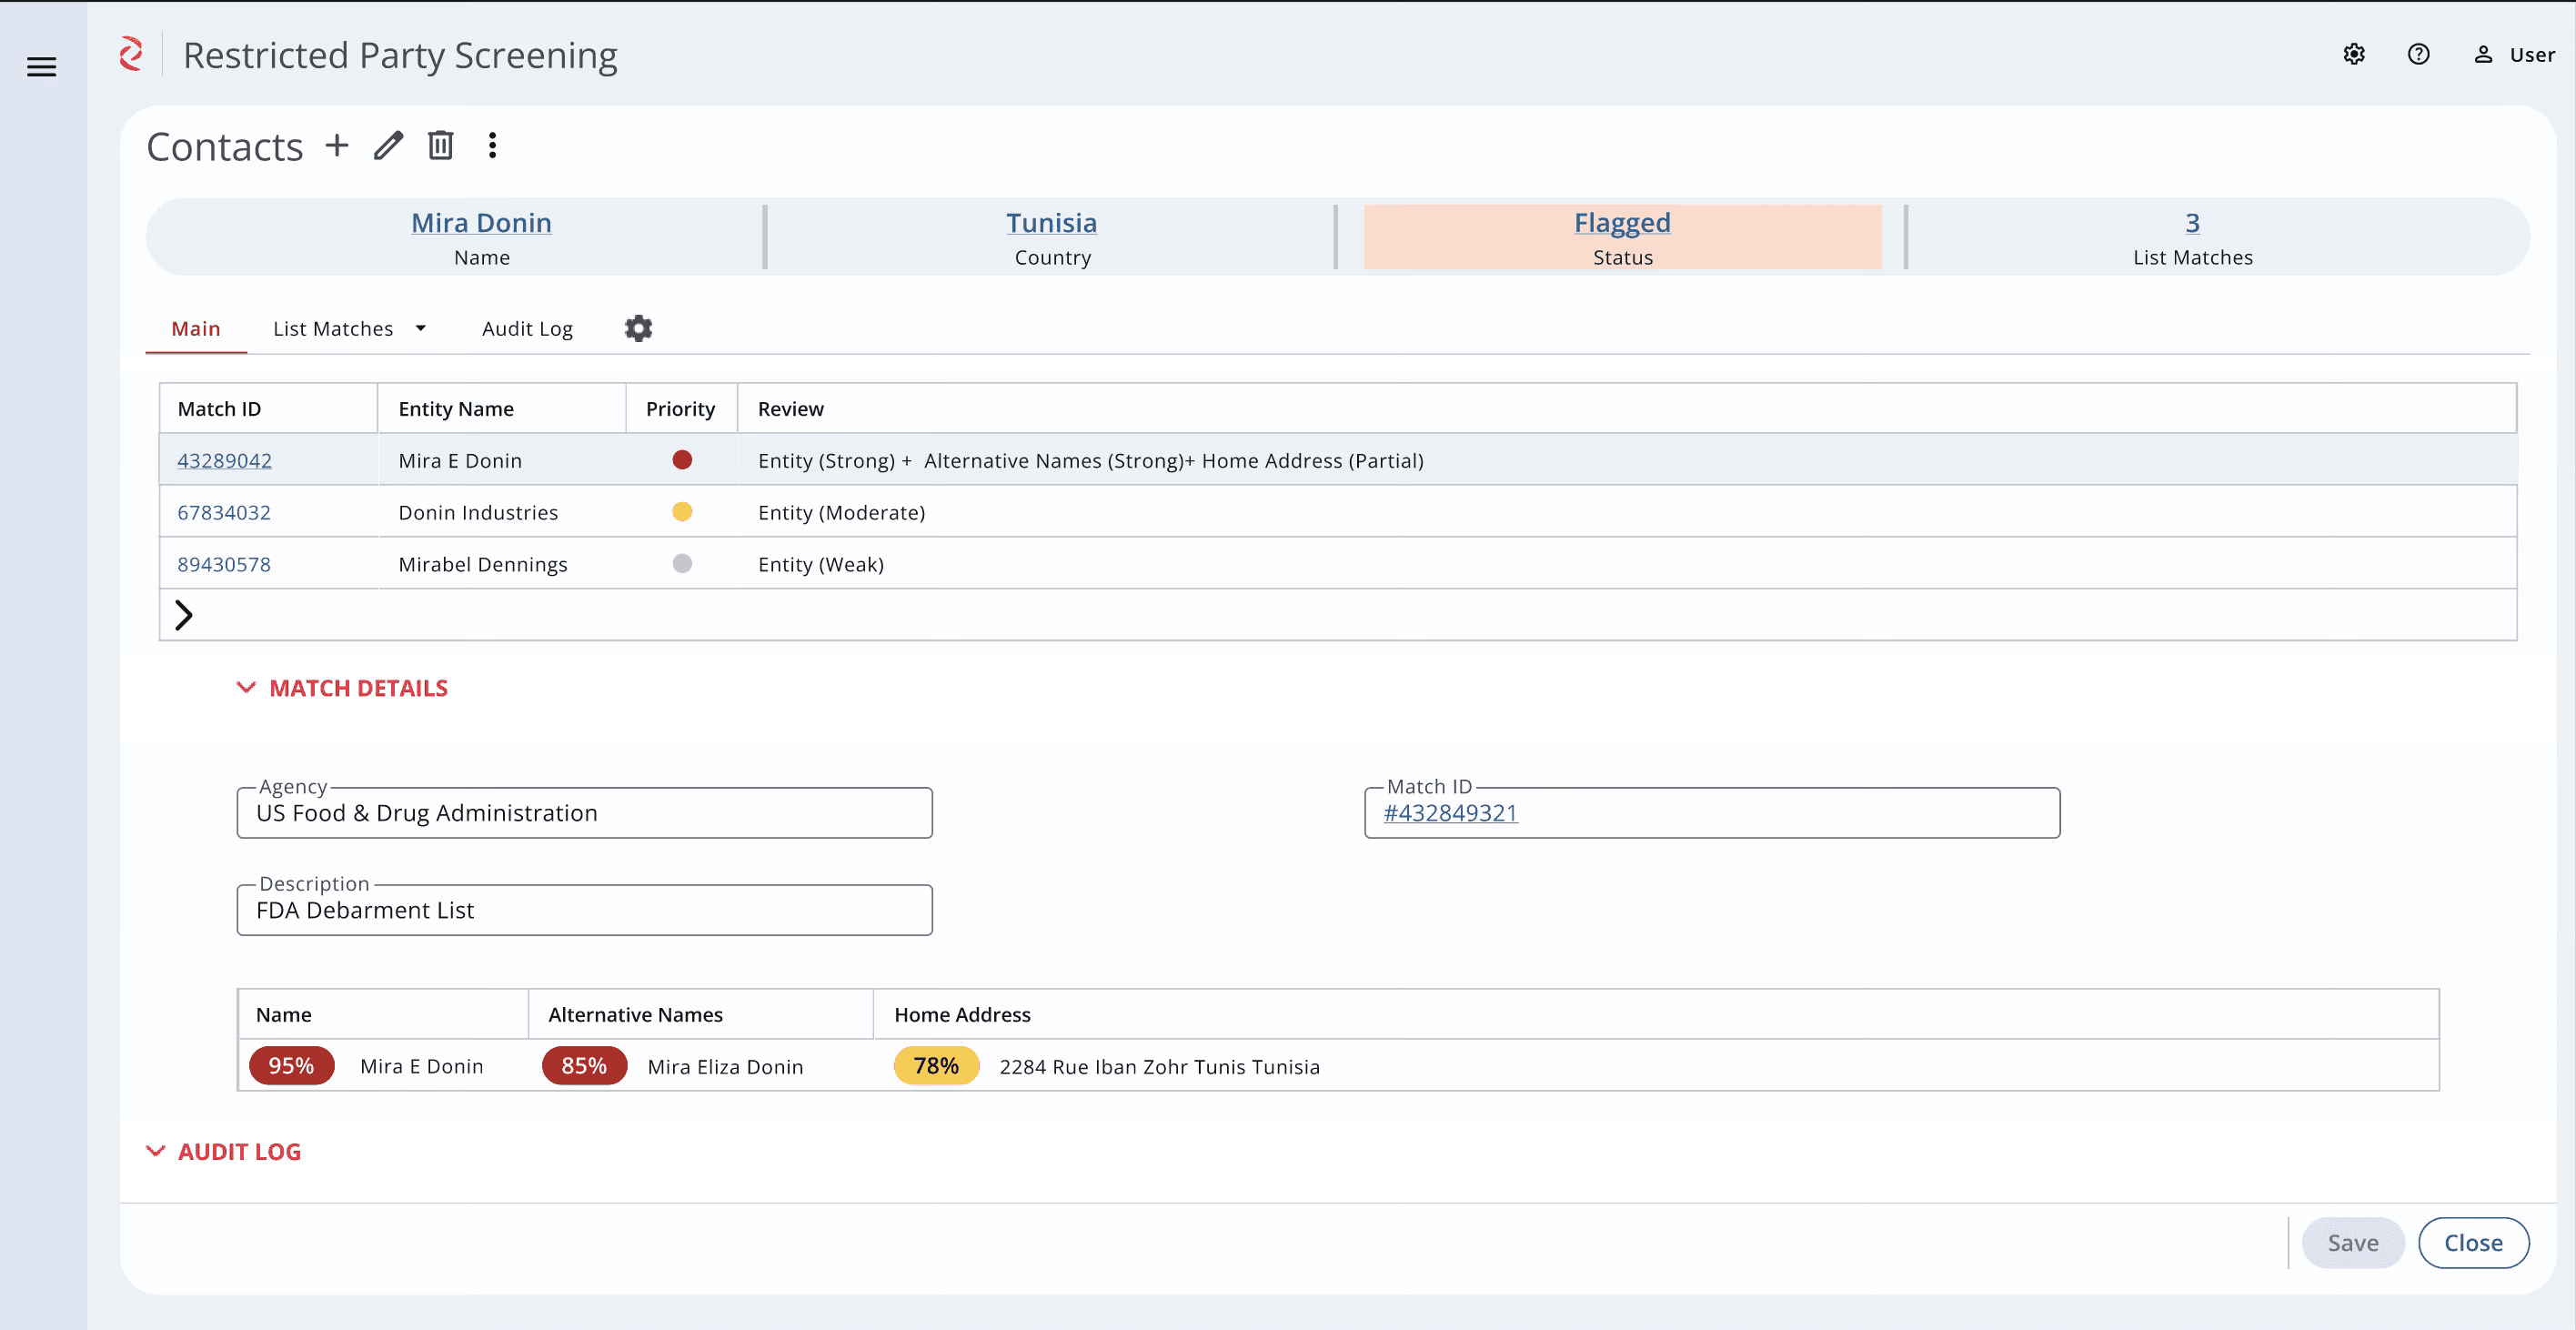Screen dimensions: 2576x1330
Task: Open the hamburger navigation menu
Action: pos(41,67)
